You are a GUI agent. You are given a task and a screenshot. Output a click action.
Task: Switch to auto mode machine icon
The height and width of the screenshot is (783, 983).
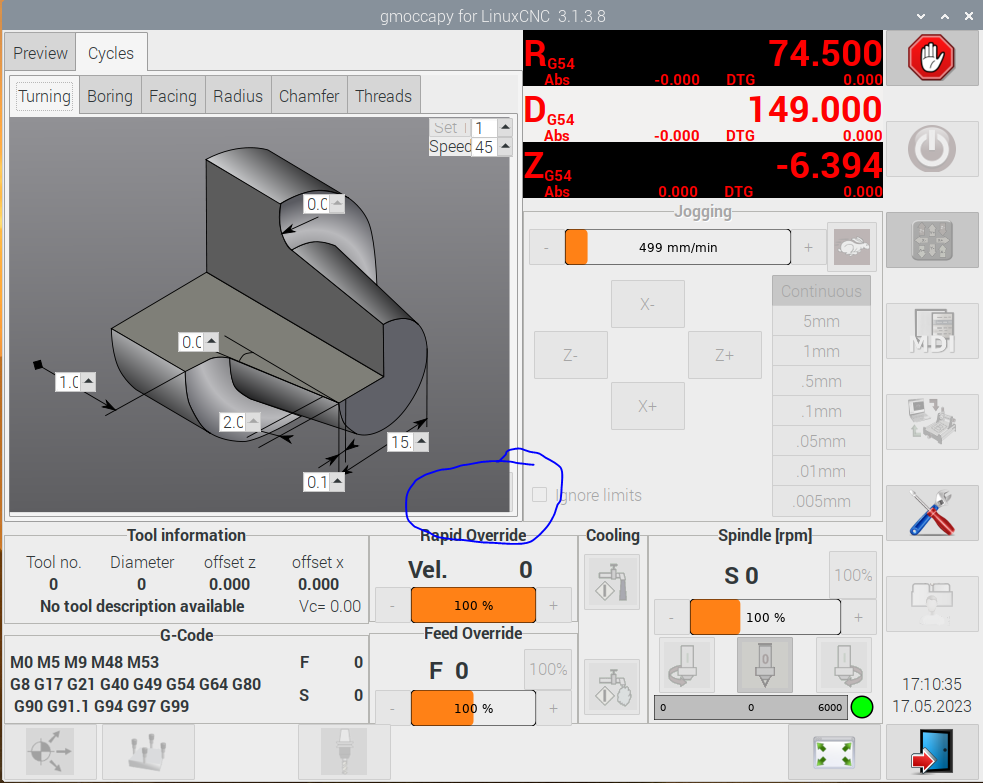932,422
